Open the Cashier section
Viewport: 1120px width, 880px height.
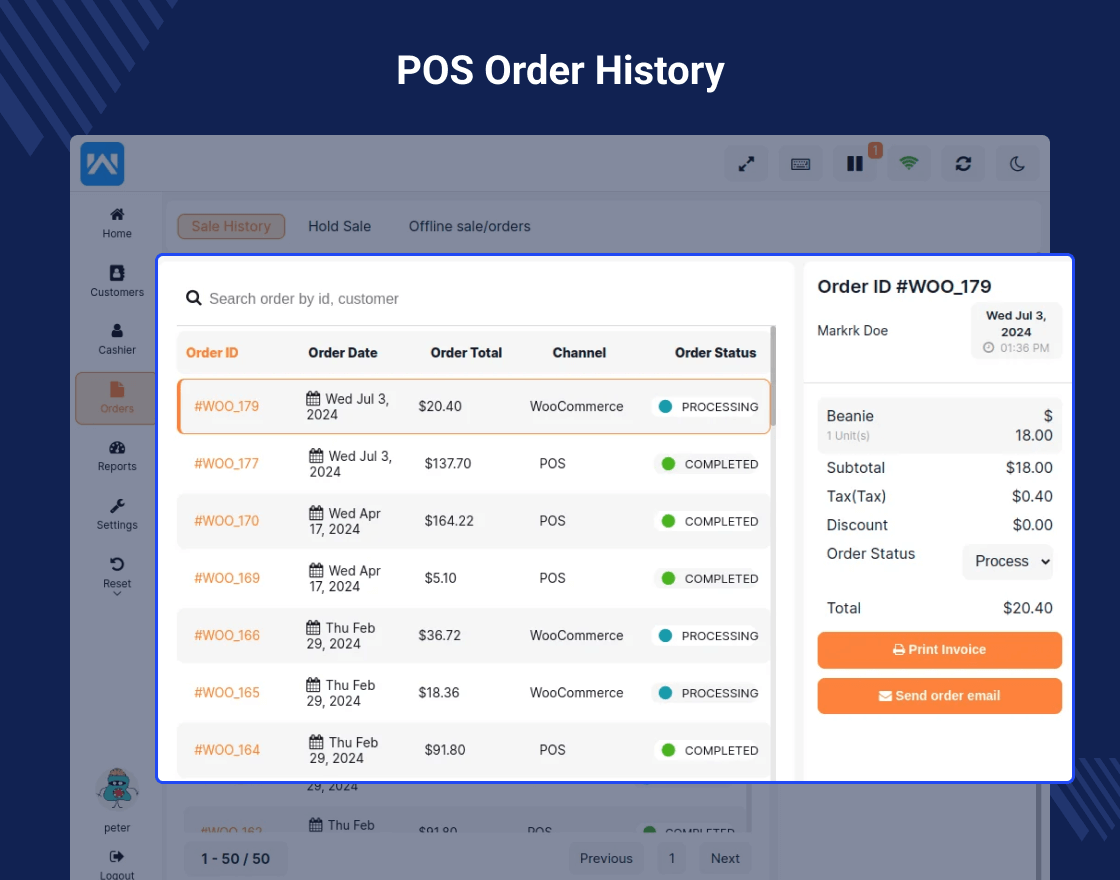pyautogui.click(x=116, y=337)
